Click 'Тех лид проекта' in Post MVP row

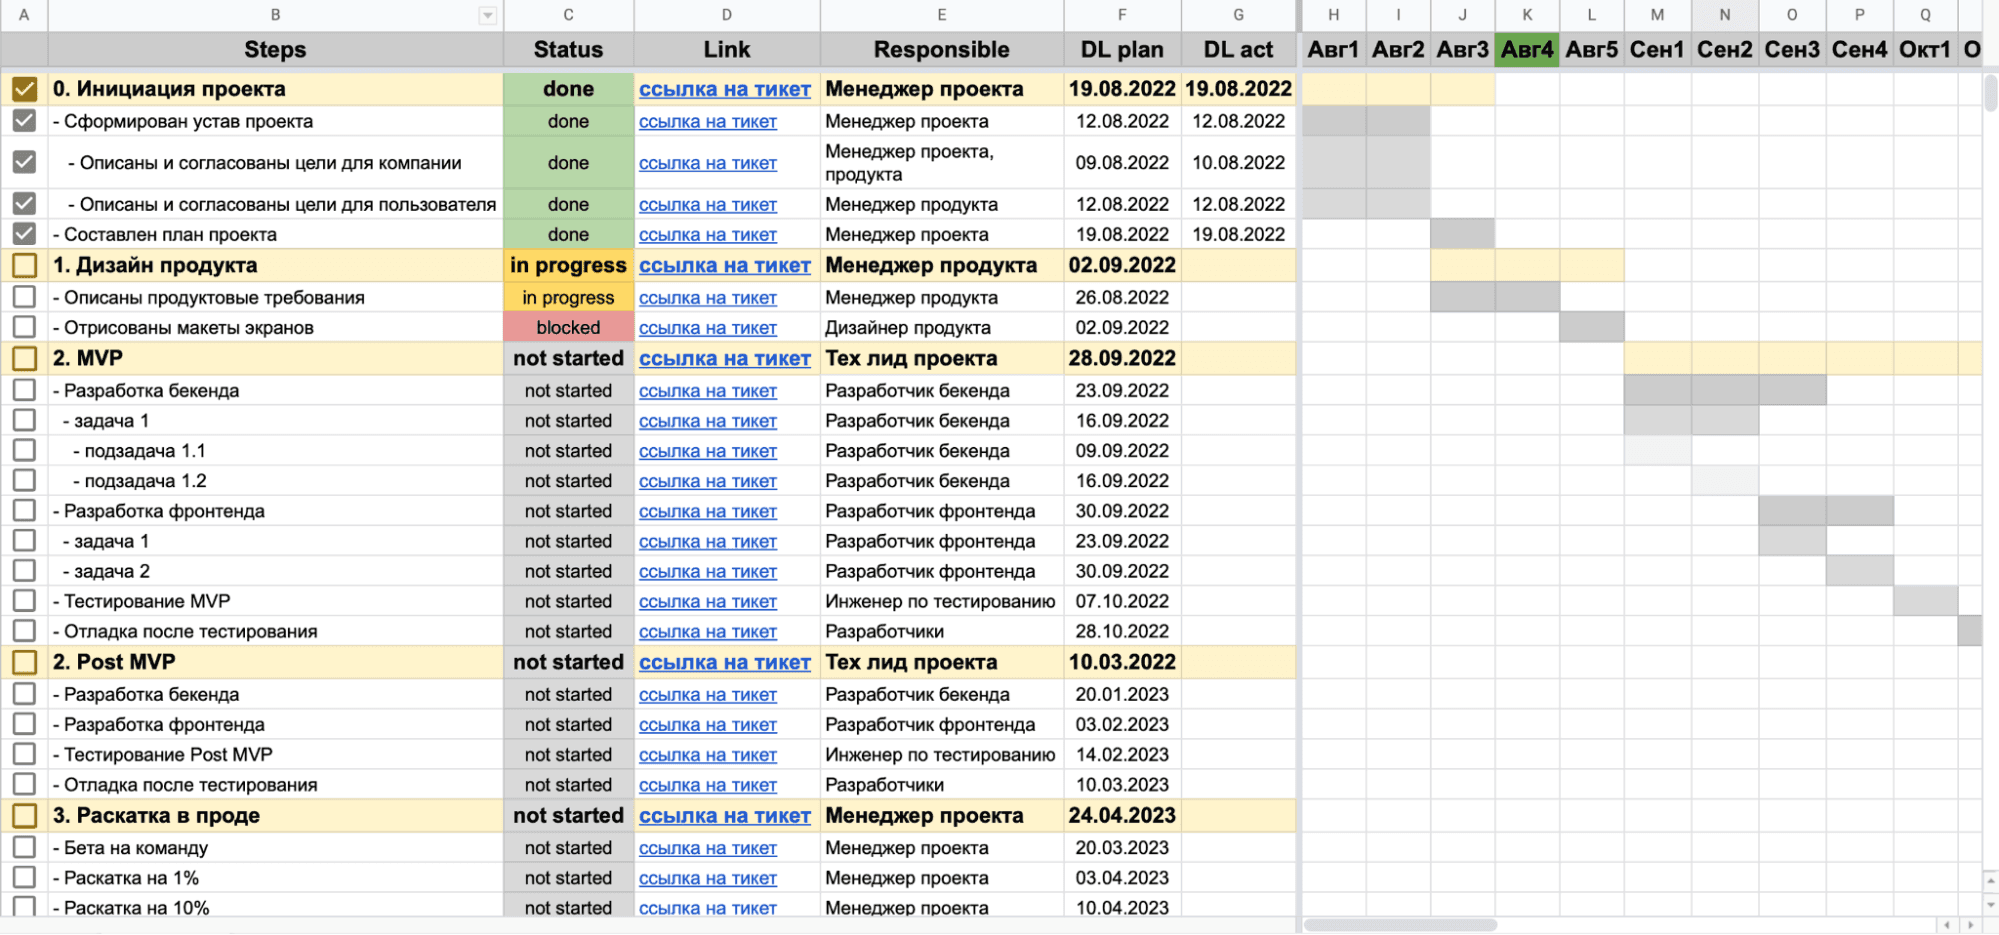(x=942, y=662)
